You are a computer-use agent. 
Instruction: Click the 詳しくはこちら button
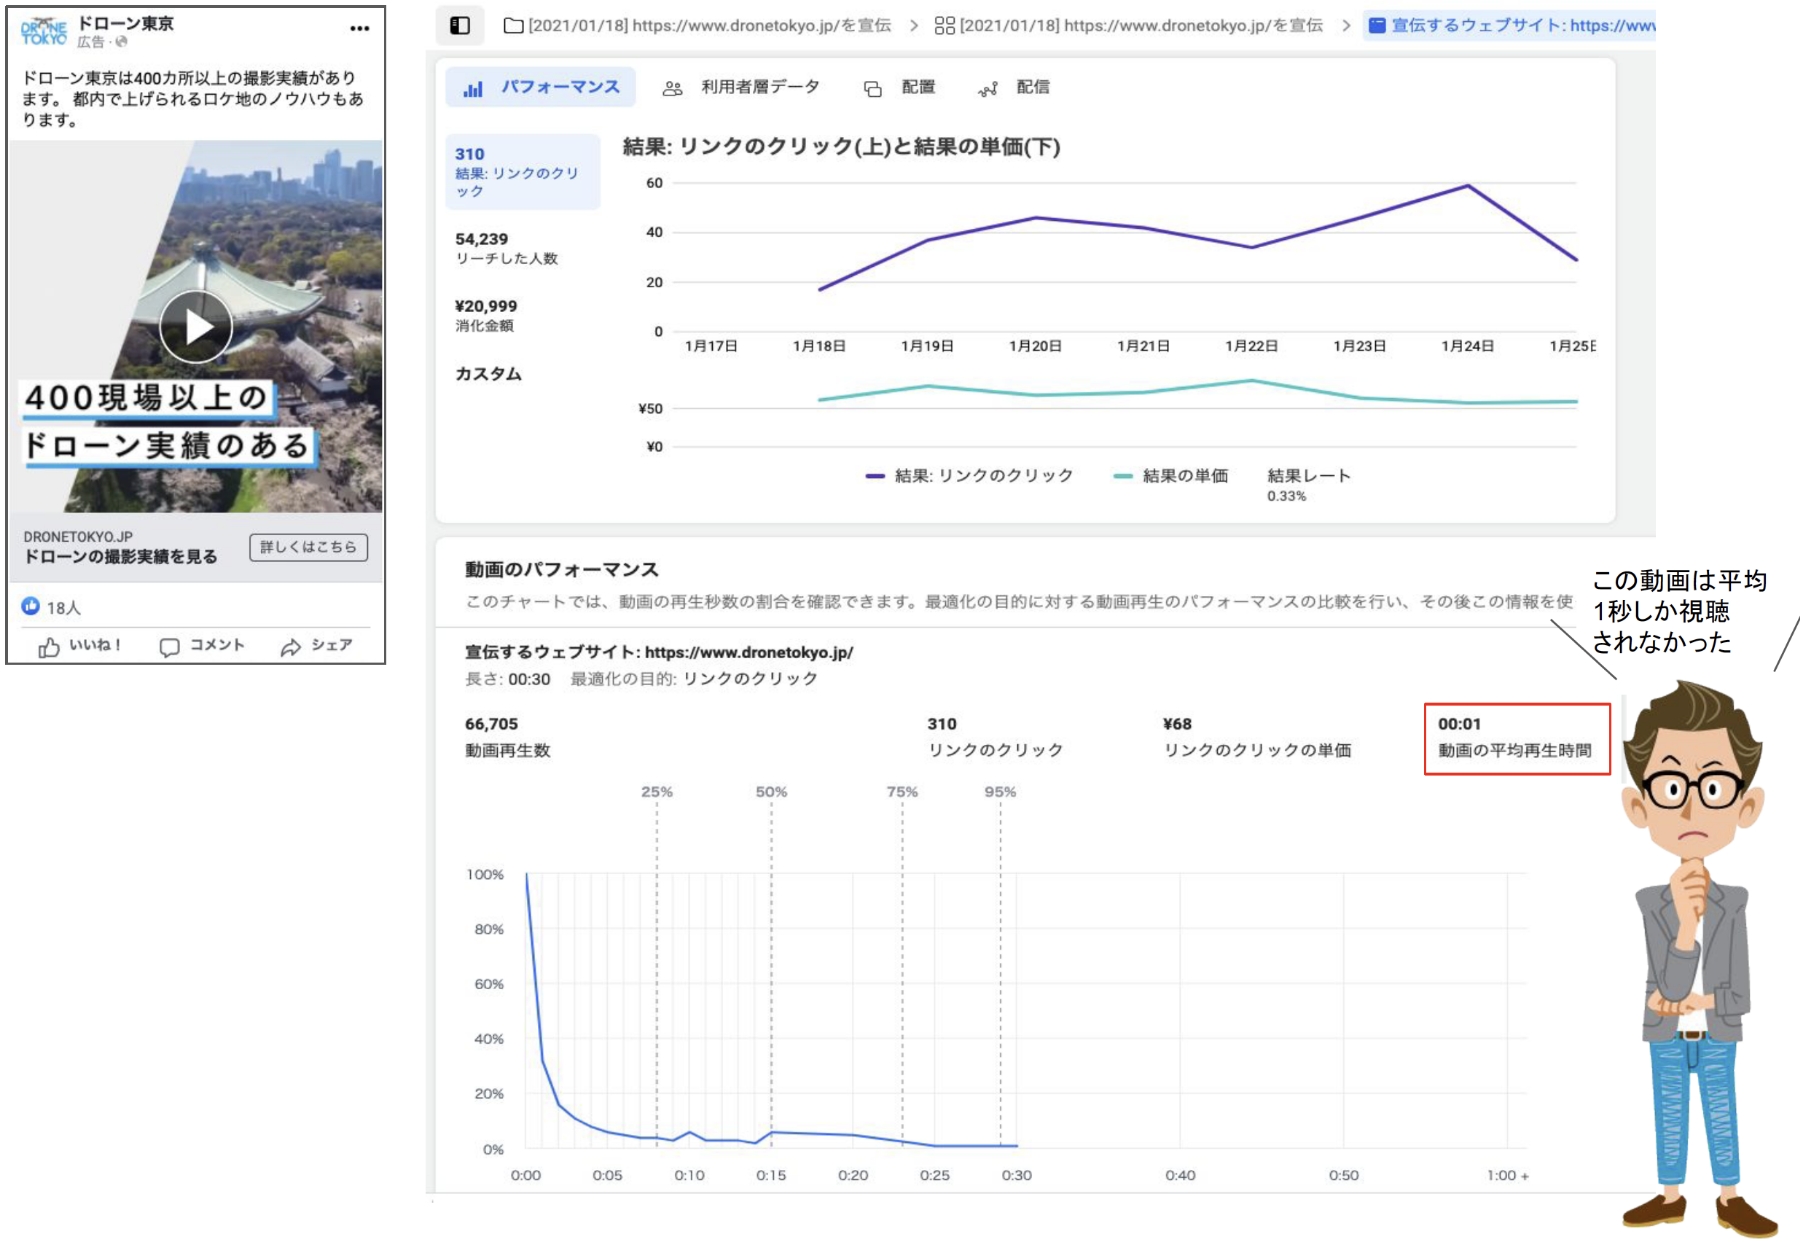tap(308, 547)
